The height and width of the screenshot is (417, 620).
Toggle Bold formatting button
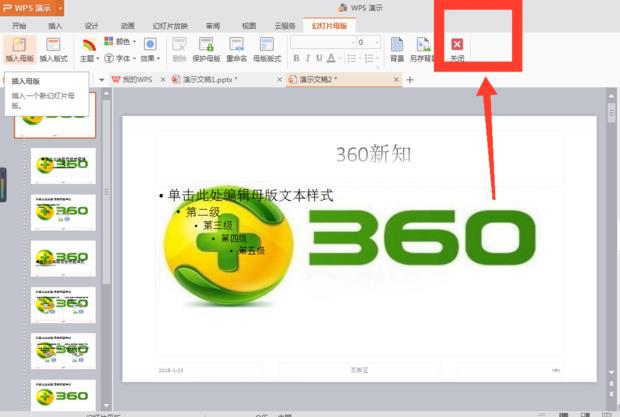(x=296, y=58)
